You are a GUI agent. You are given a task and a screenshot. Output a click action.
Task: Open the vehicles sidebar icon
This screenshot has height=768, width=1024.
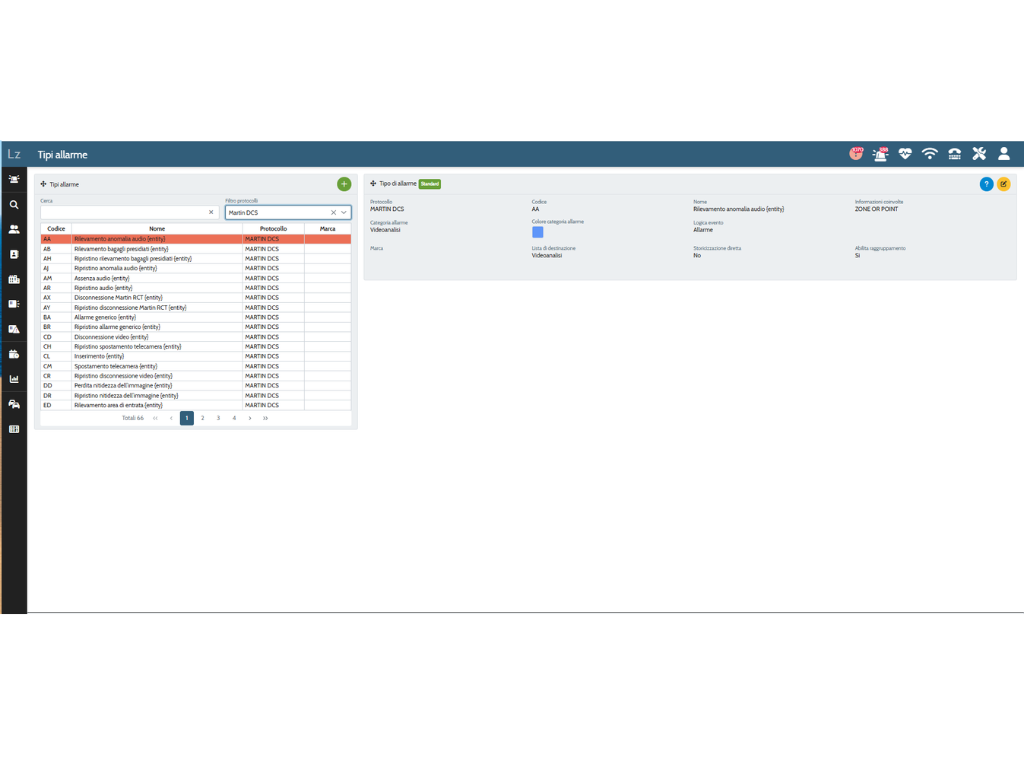(14, 404)
